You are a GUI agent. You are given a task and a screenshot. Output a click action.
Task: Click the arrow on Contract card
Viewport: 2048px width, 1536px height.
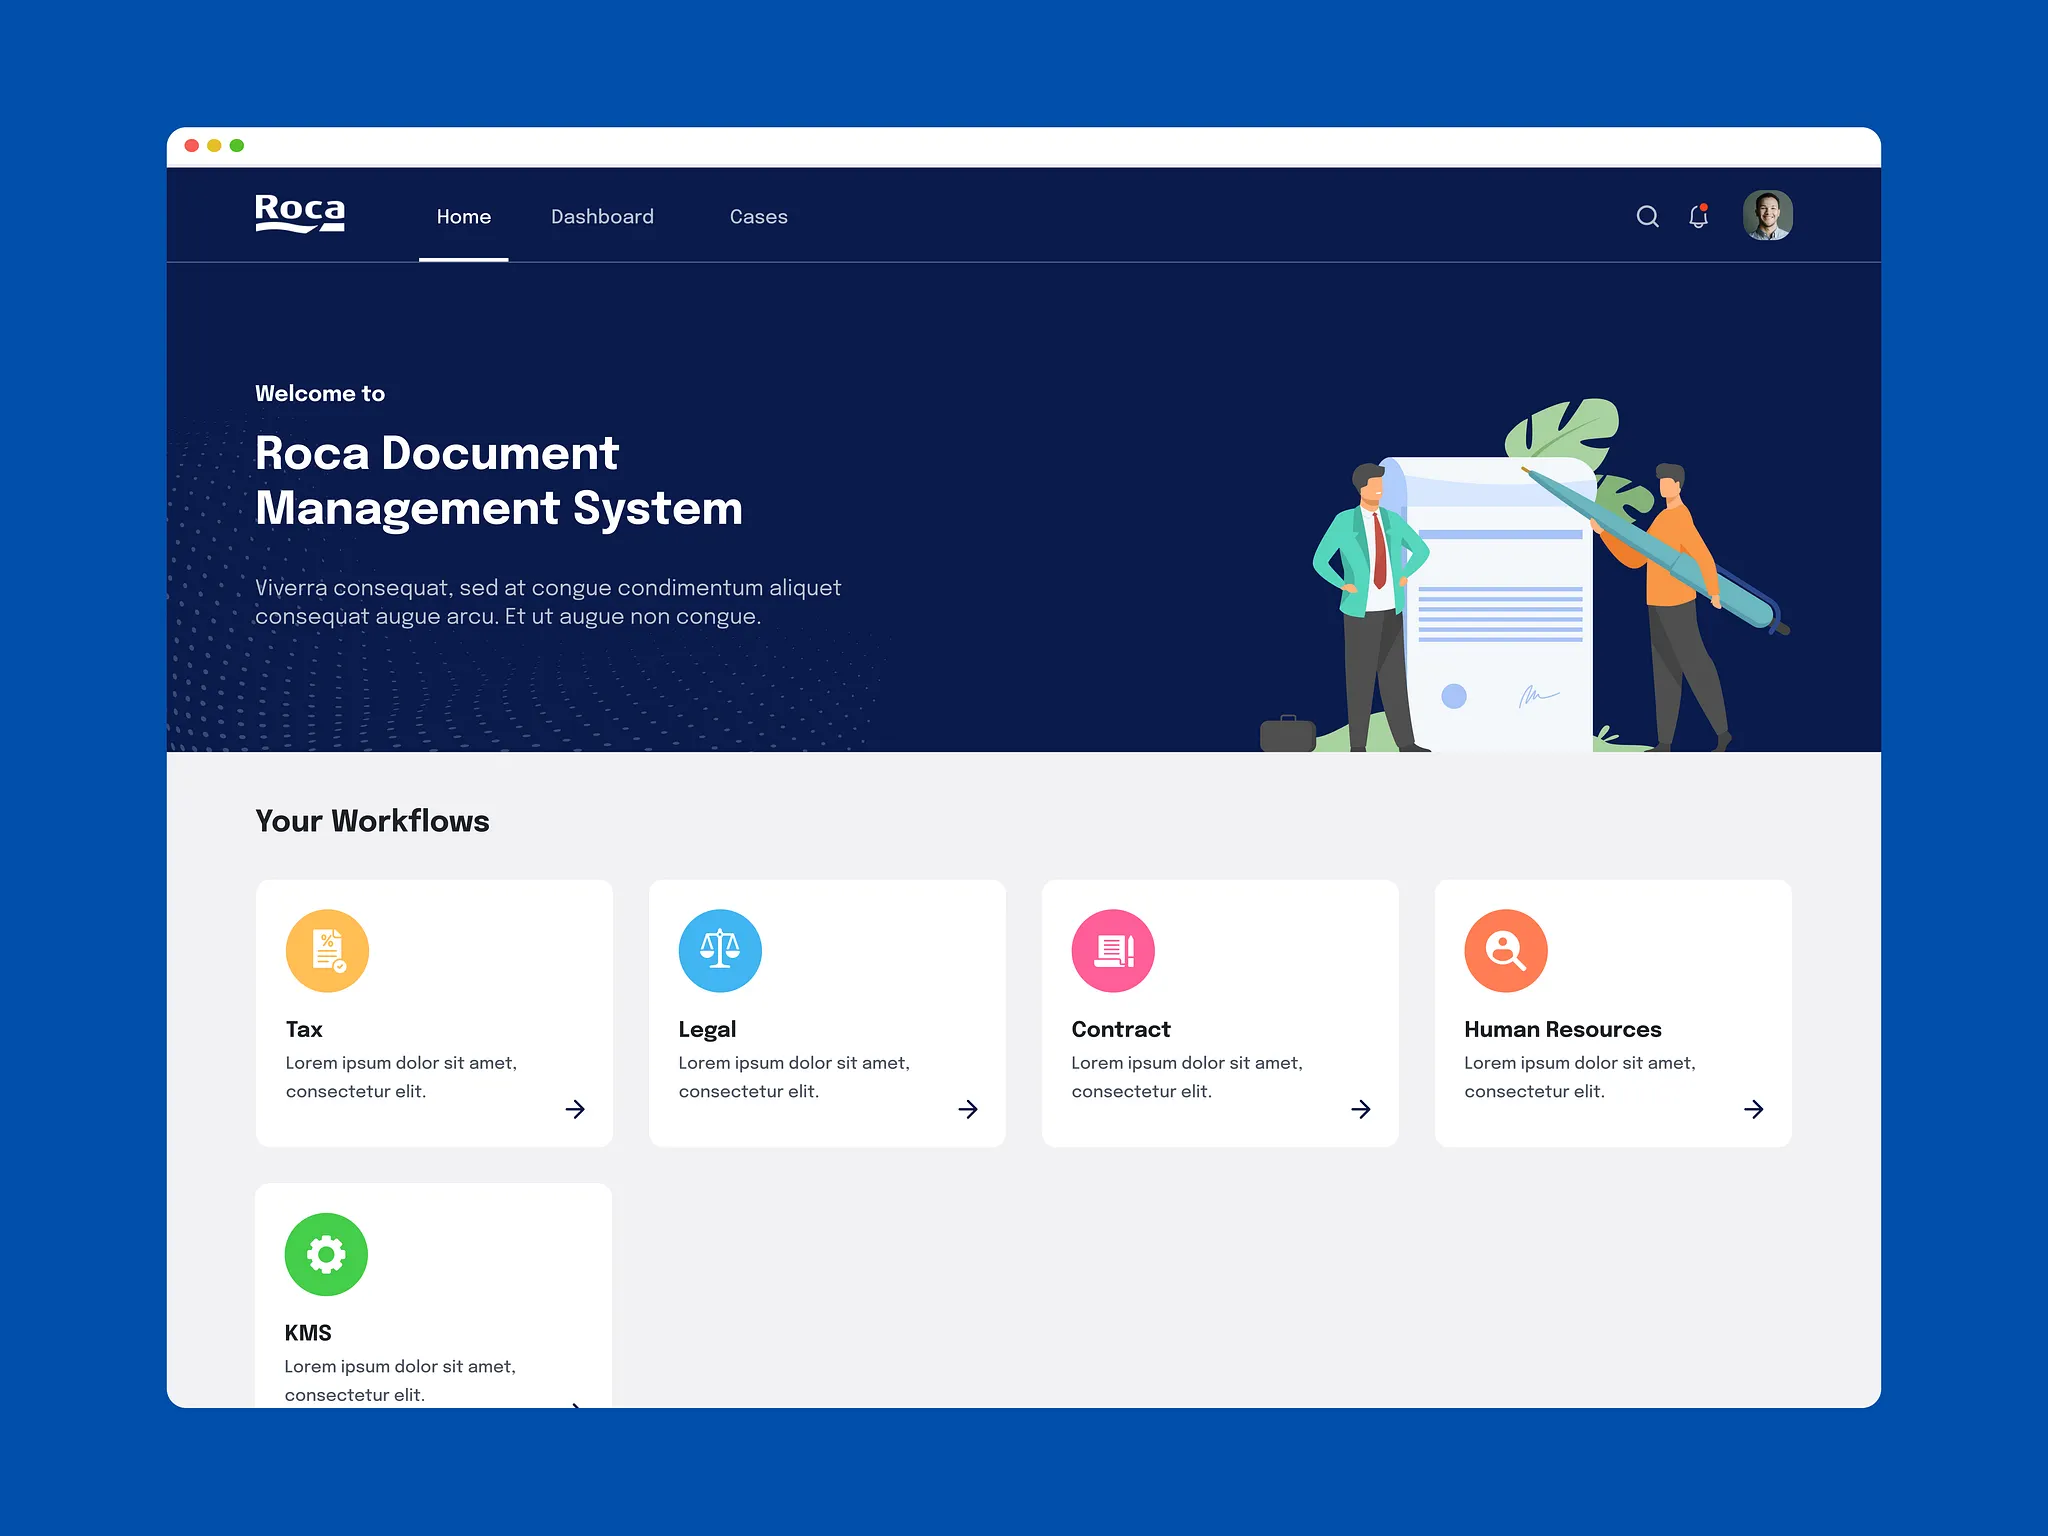pyautogui.click(x=1361, y=1109)
